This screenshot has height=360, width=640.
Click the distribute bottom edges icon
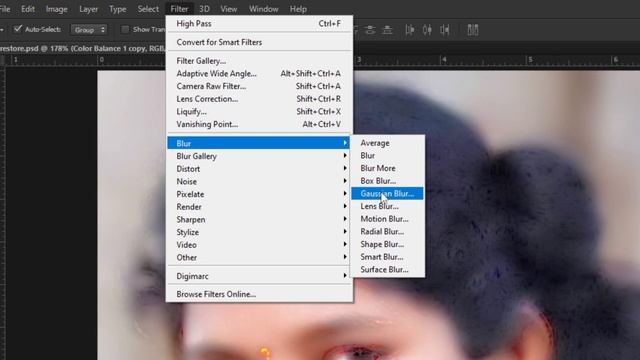coord(387,30)
